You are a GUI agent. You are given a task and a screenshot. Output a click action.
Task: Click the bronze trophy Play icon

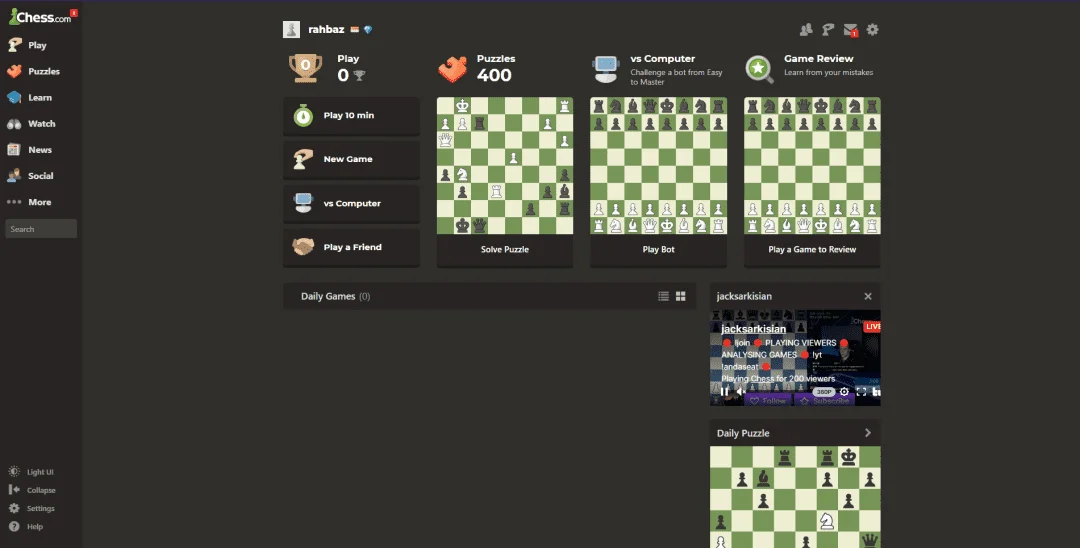pyautogui.click(x=305, y=69)
